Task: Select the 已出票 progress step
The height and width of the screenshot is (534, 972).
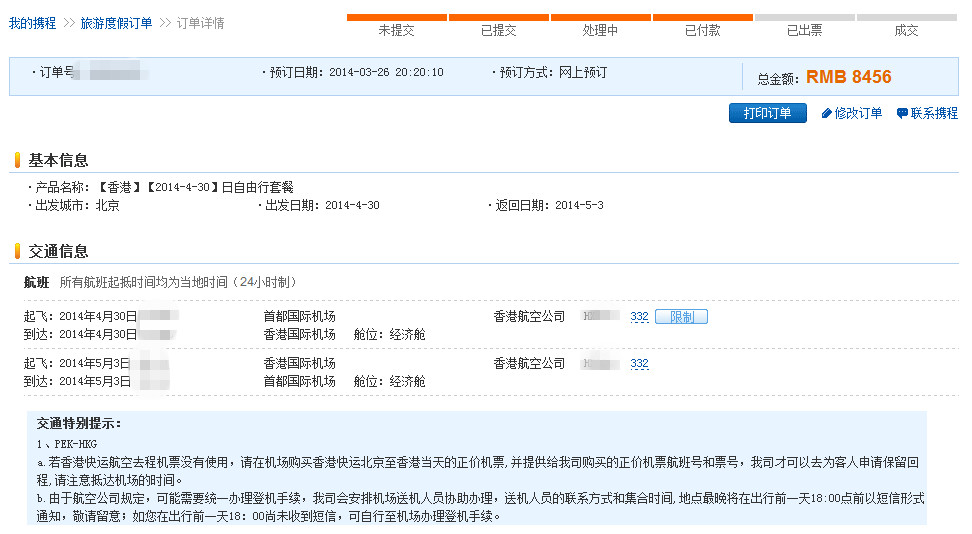Action: point(804,30)
